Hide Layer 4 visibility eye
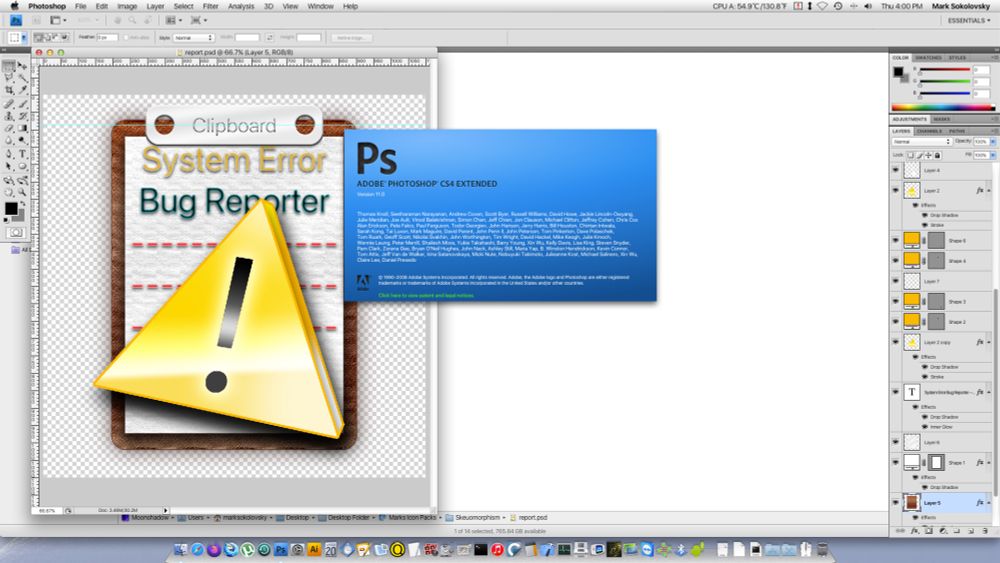Image resolution: width=1000 pixels, height=563 pixels. [895, 170]
